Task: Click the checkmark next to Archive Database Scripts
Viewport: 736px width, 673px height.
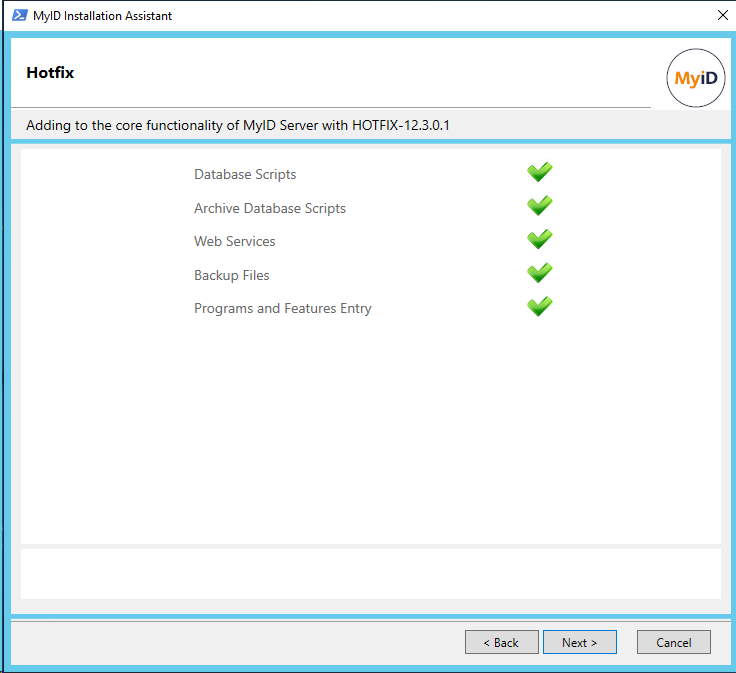Action: (540, 206)
